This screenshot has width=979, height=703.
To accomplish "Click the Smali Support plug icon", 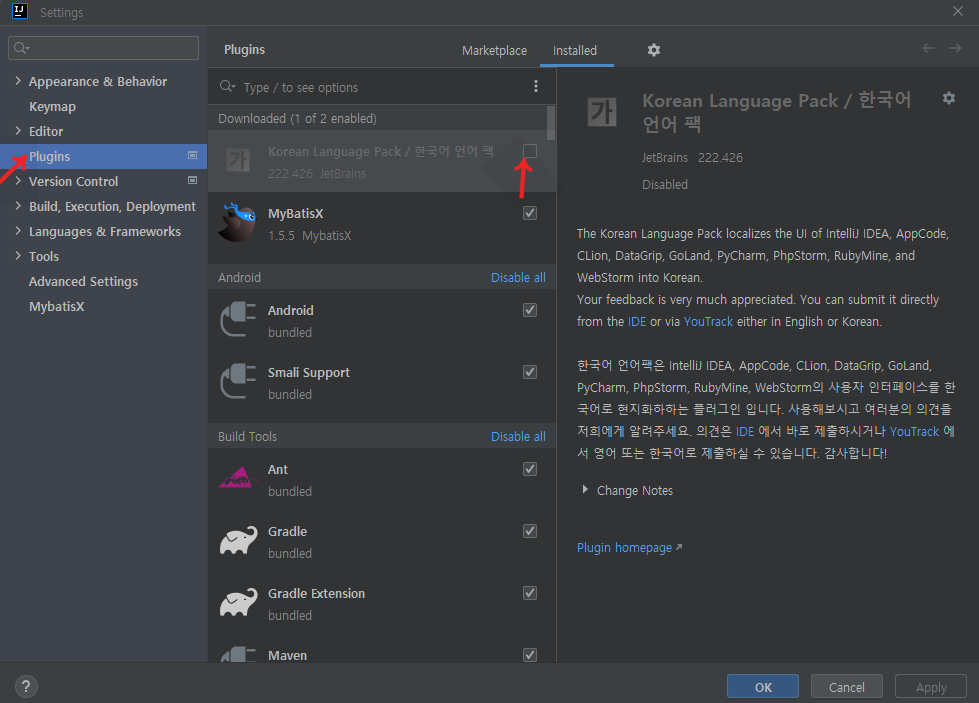I will [x=238, y=381].
